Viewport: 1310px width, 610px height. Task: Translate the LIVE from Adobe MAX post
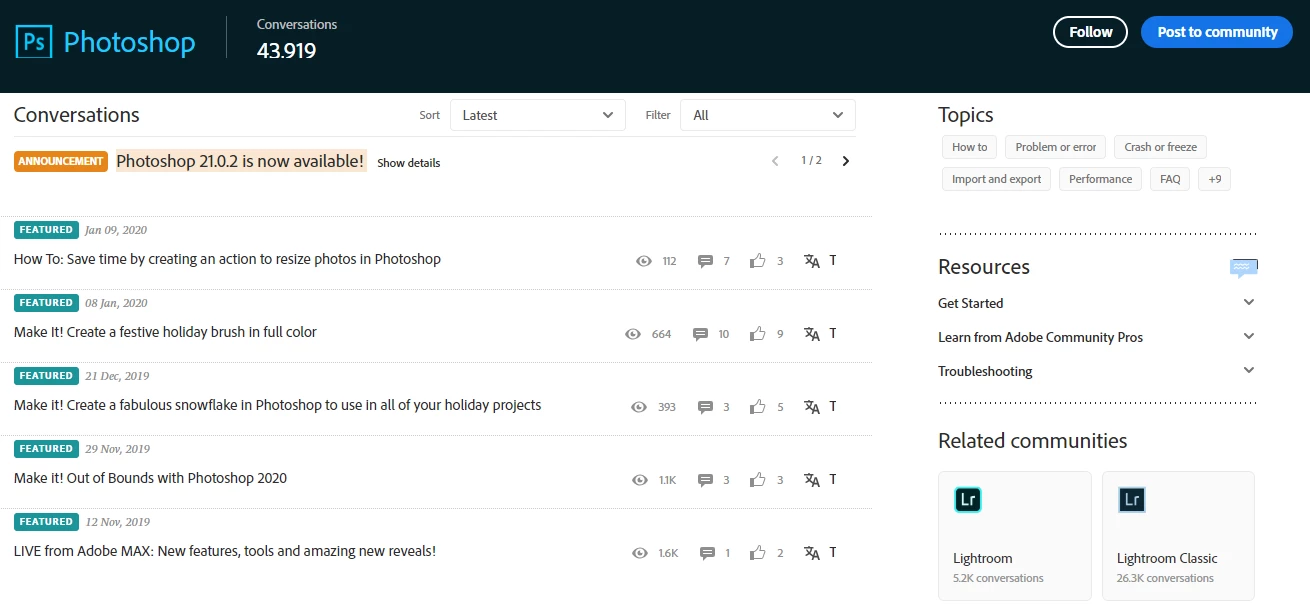812,553
